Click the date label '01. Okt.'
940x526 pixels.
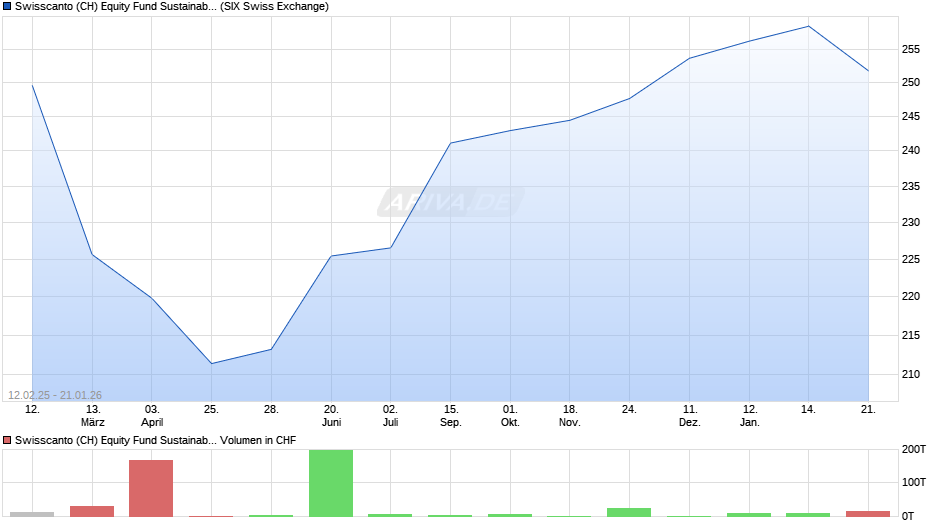pyautogui.click(x=510, y=416)
